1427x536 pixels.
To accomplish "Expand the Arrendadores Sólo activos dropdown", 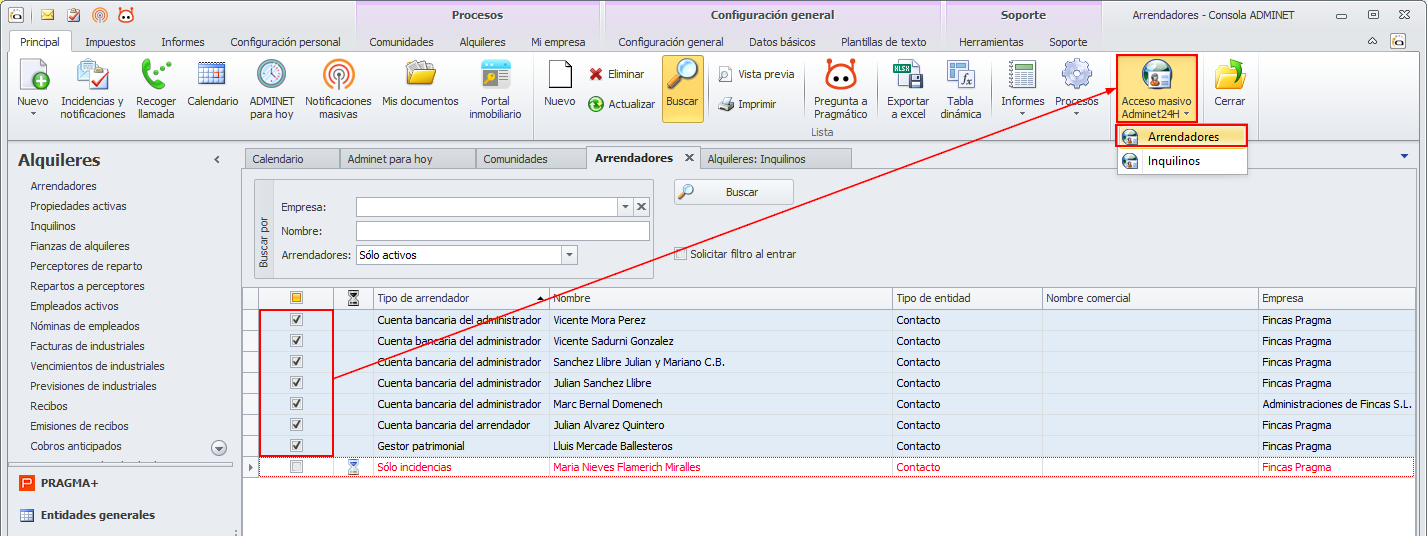I will click(x=569, y=255).
